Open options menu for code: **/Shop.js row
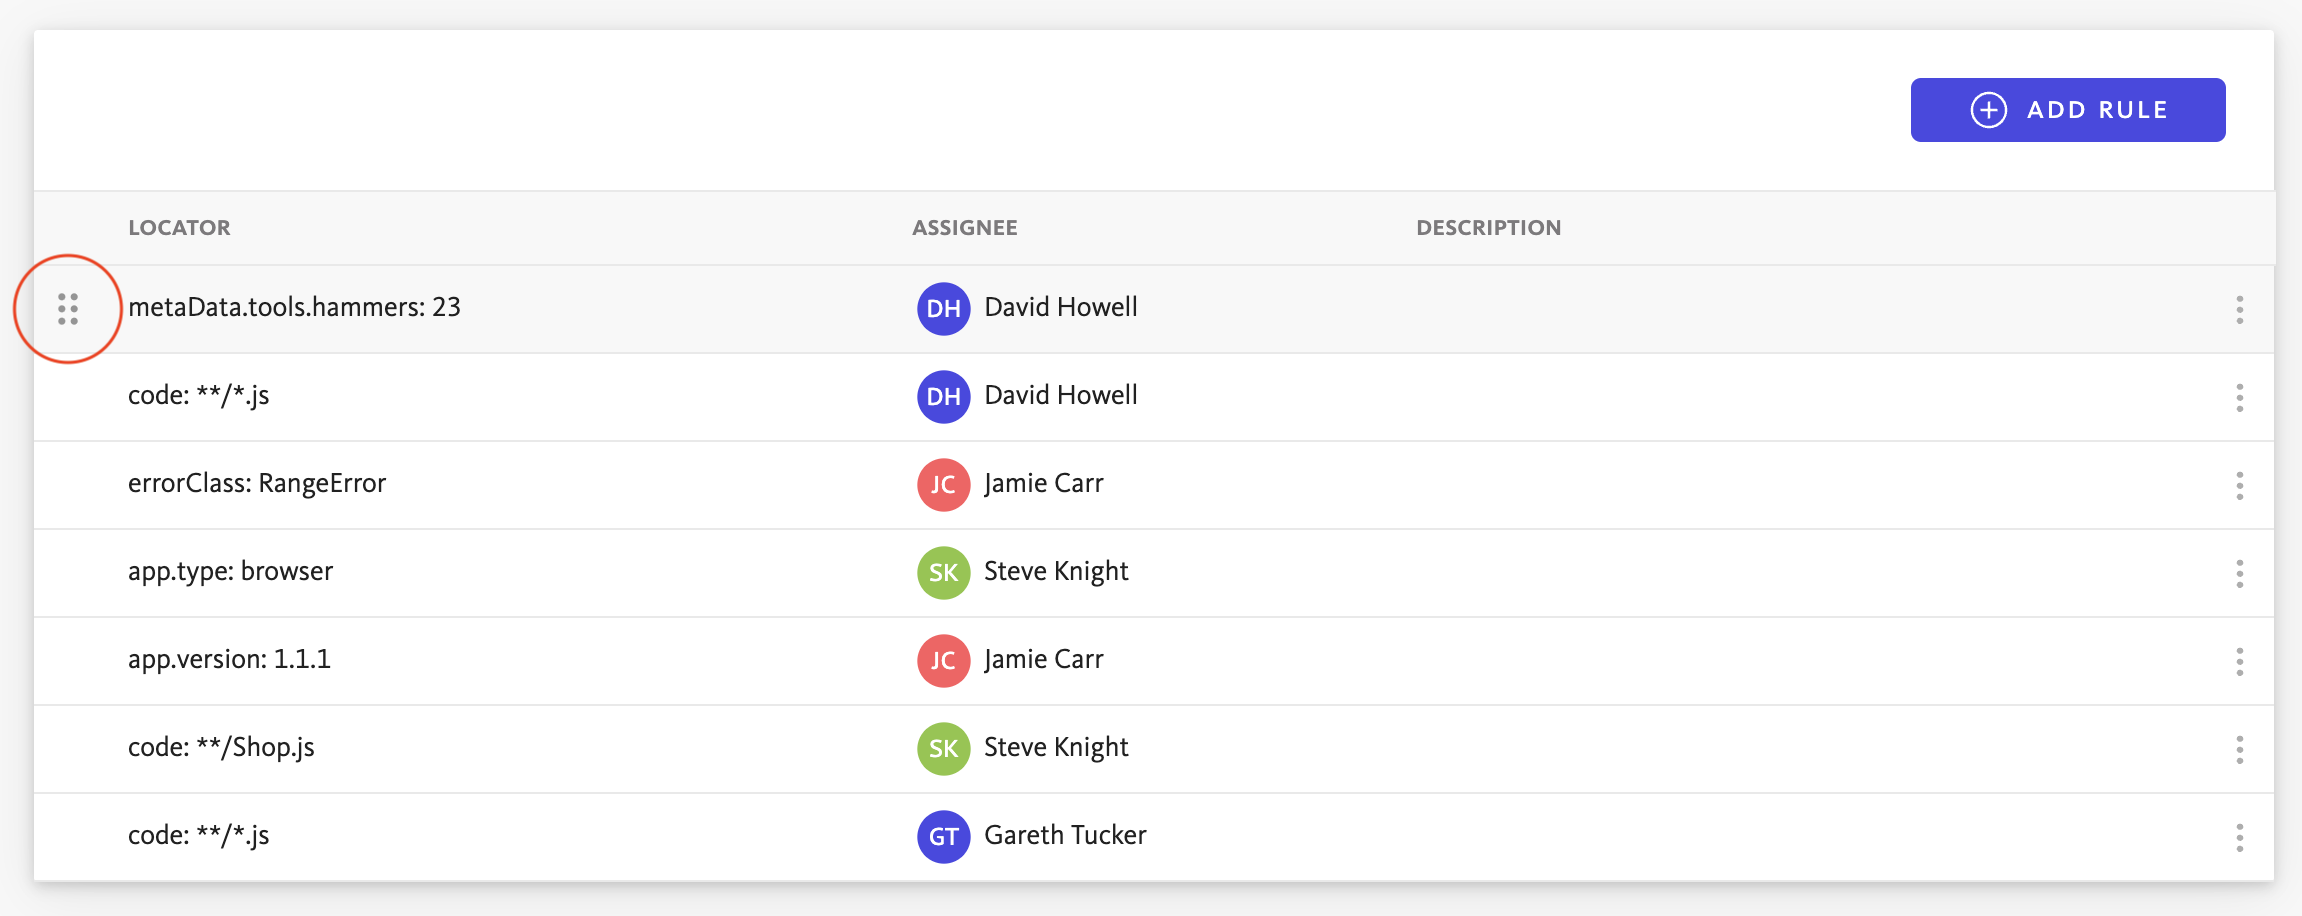Screen dimensions: 2302x916 2240,750
